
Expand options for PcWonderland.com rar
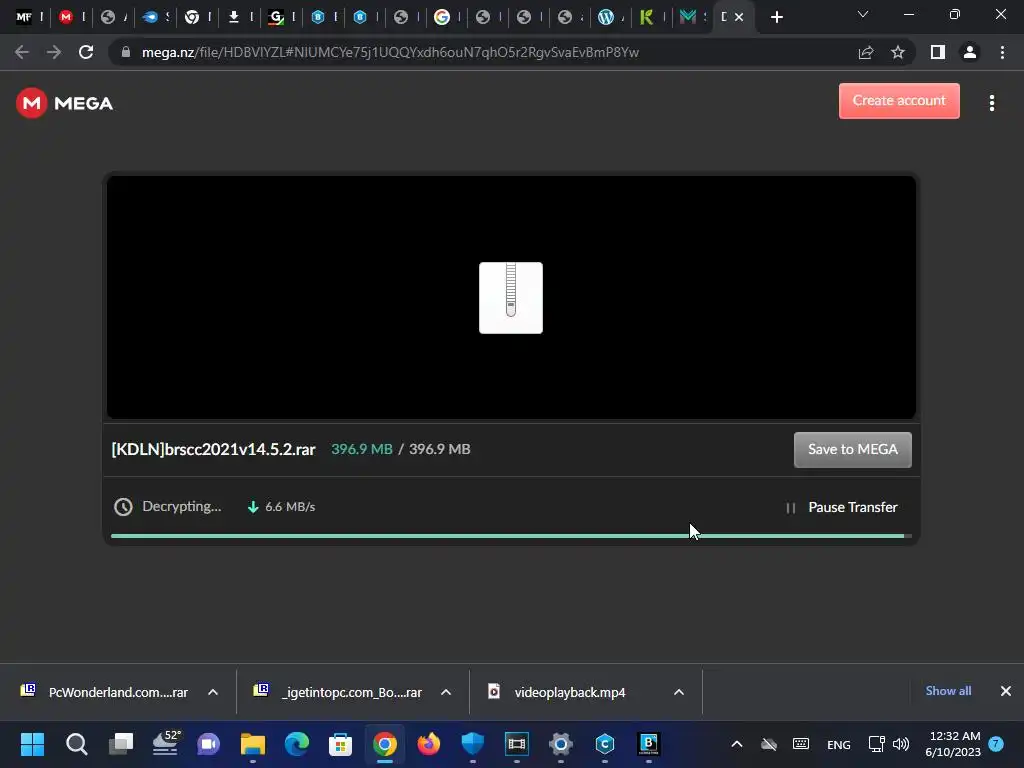pyautogui.click(x=213, y=692)
